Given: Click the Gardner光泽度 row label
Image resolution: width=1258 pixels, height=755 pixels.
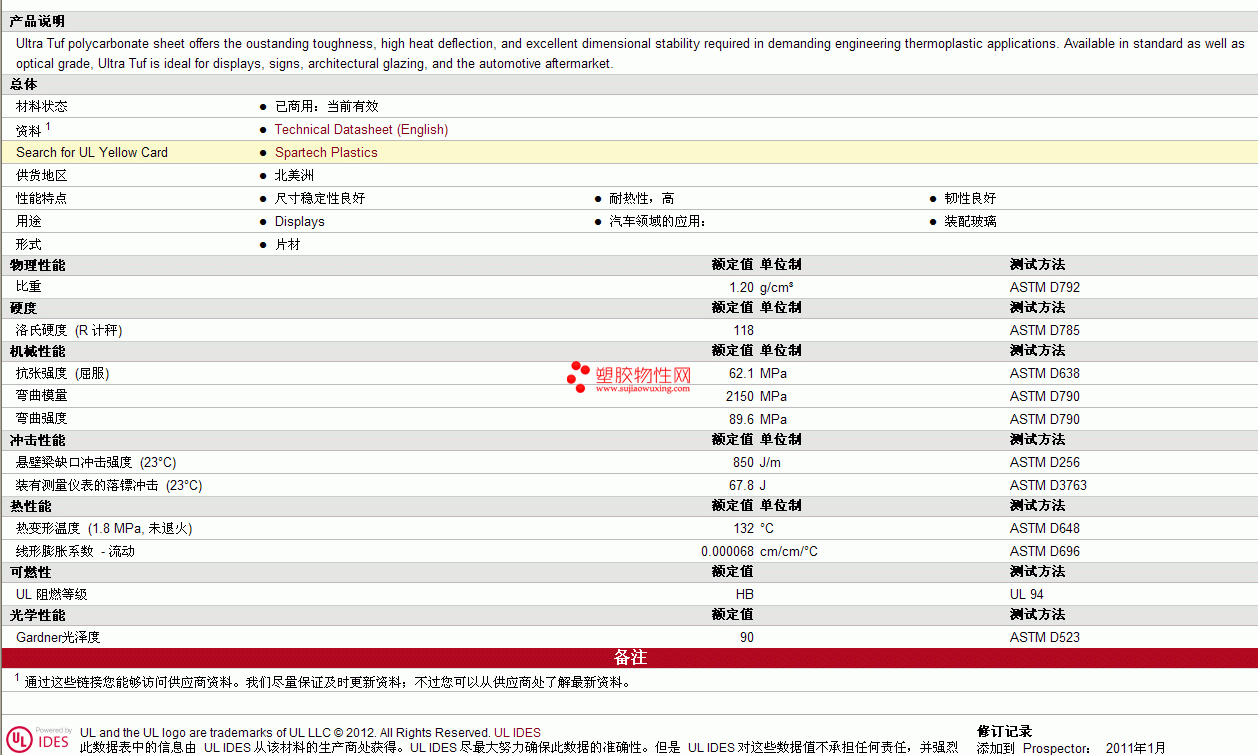Looking at the screenshot, I should tap(58, 637).
